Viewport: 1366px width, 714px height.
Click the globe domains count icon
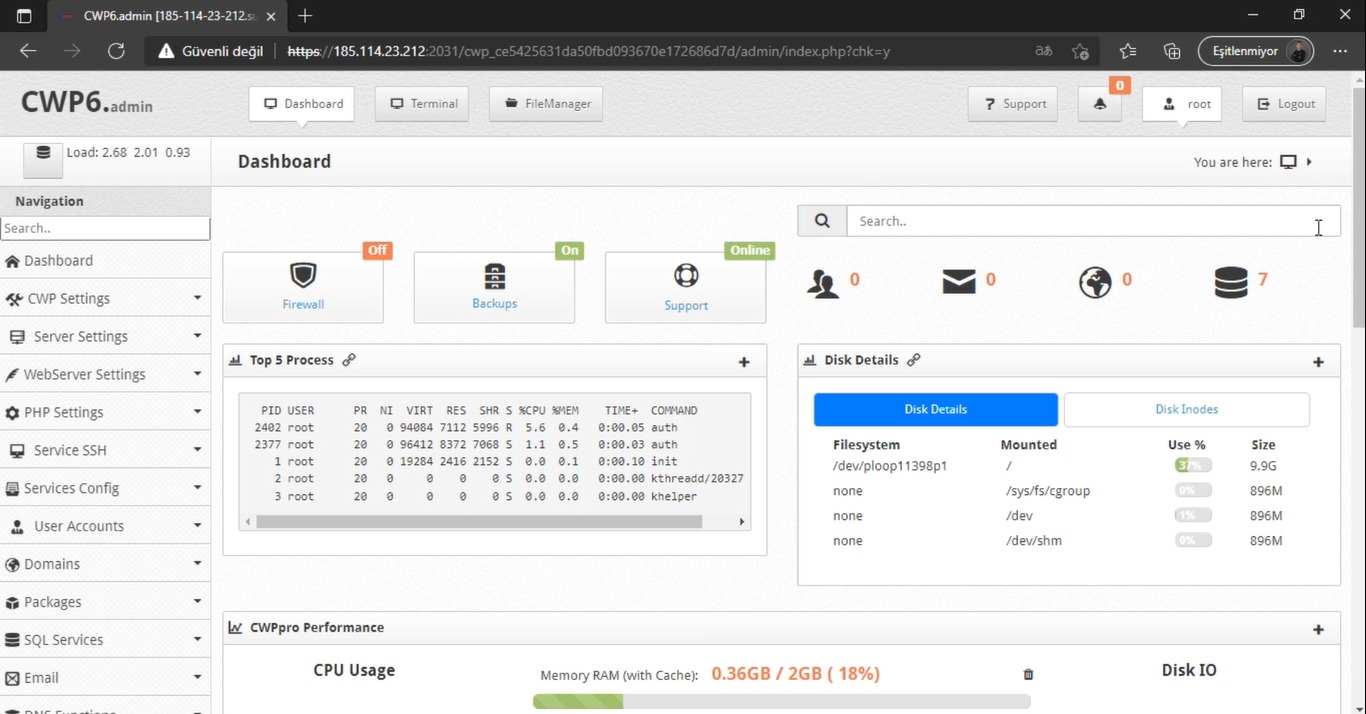[1095, 283]
